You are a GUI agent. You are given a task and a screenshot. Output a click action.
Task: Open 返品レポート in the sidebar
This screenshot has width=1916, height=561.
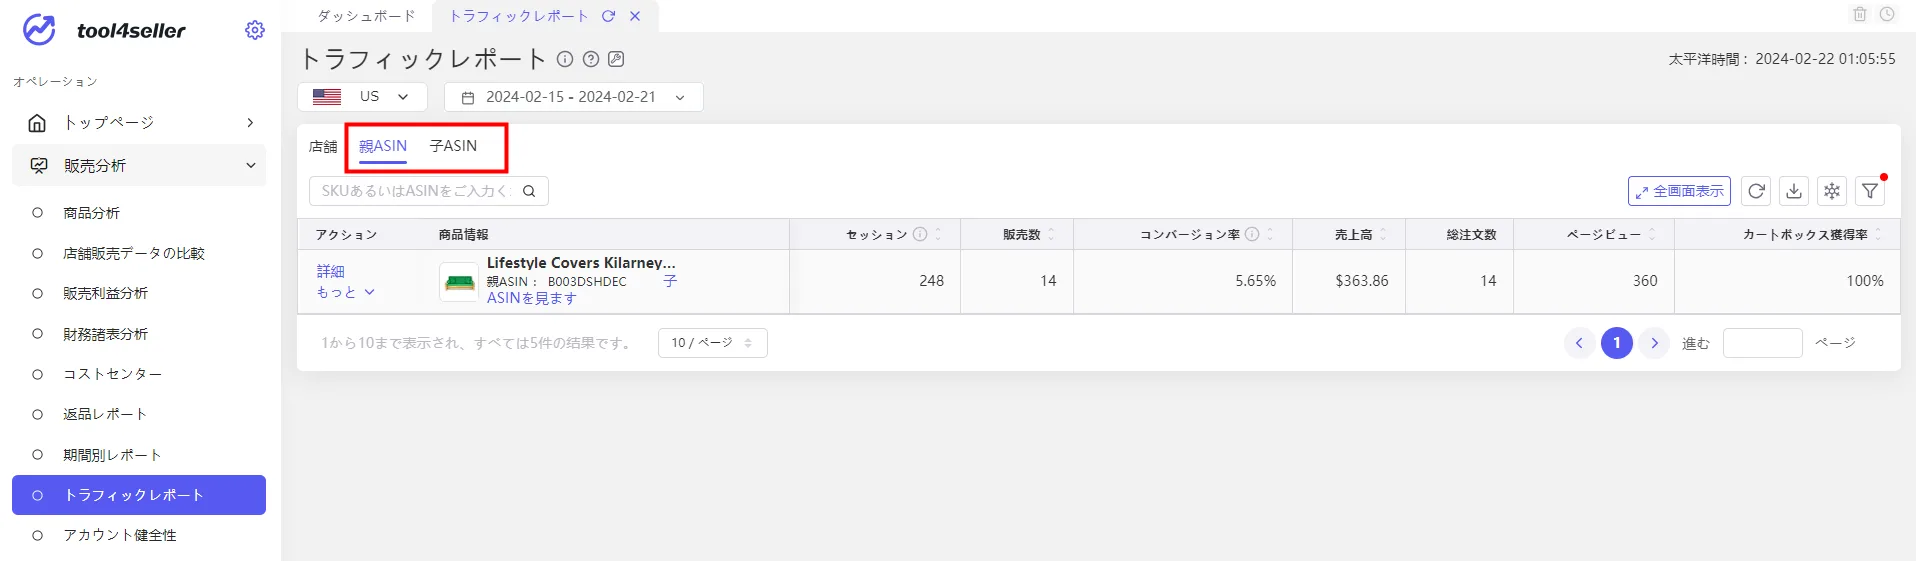[105, 414]
